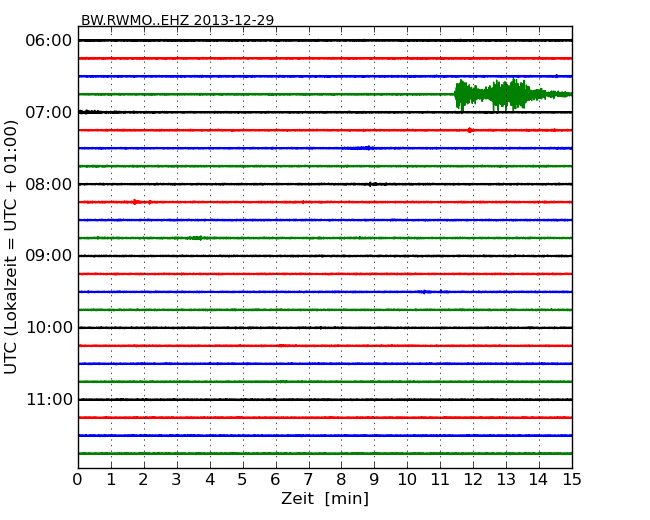Click x-axis tick label 15
Screen dimensions: 650x520
pyautogui.click(x=572, y=480)
